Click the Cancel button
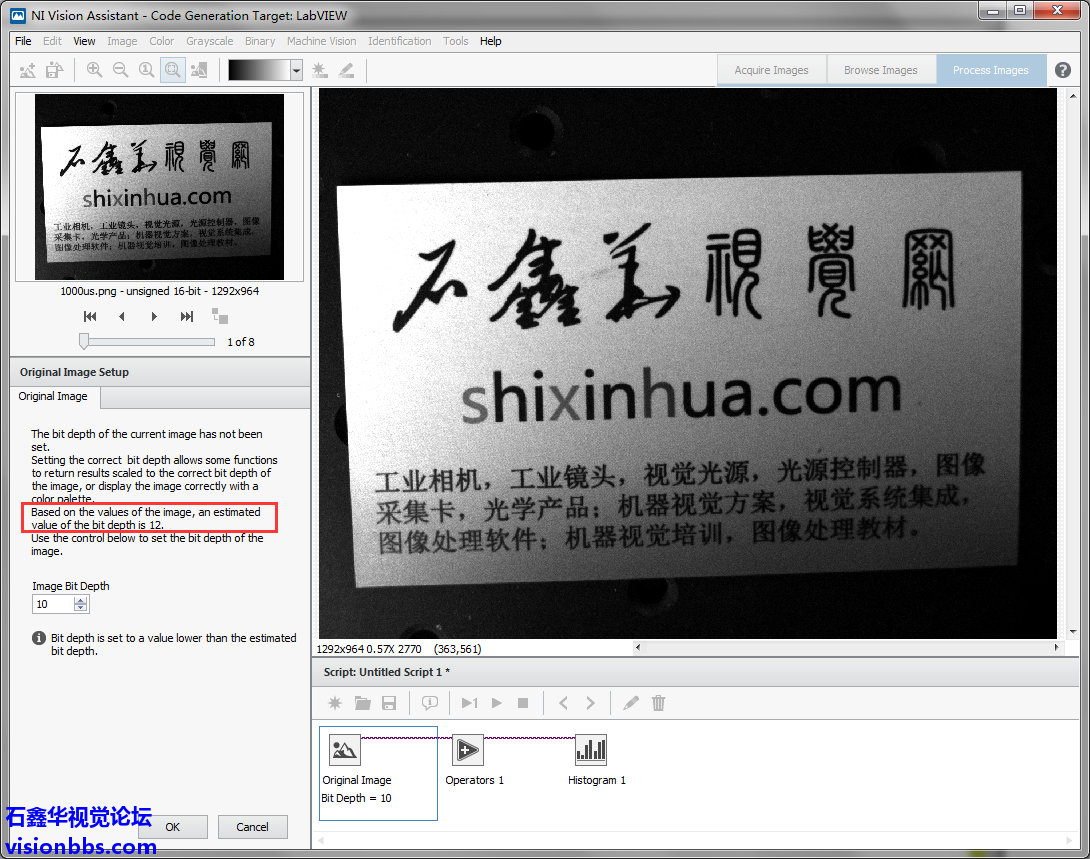Viewport: 1090px width, 859px height. click(x=252, y=827)
